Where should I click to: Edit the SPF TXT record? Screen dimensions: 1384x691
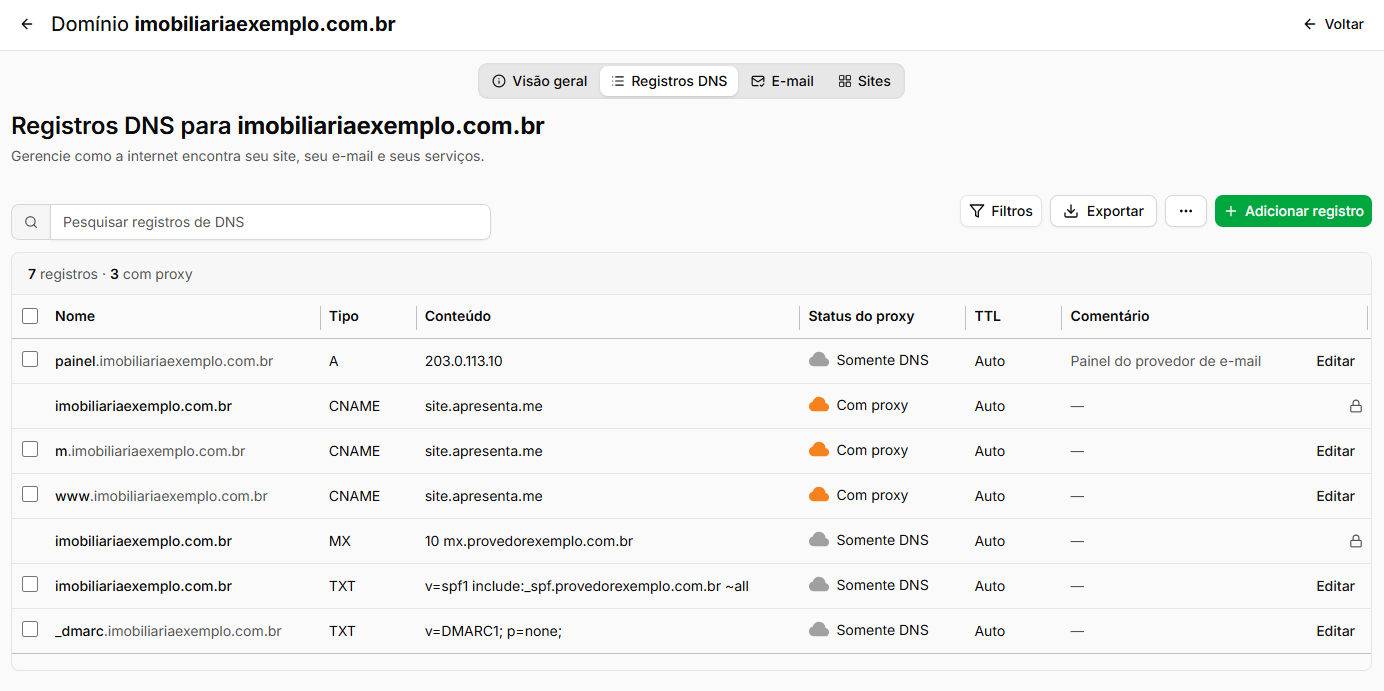pyautogui.click(x=1335, y=586)
